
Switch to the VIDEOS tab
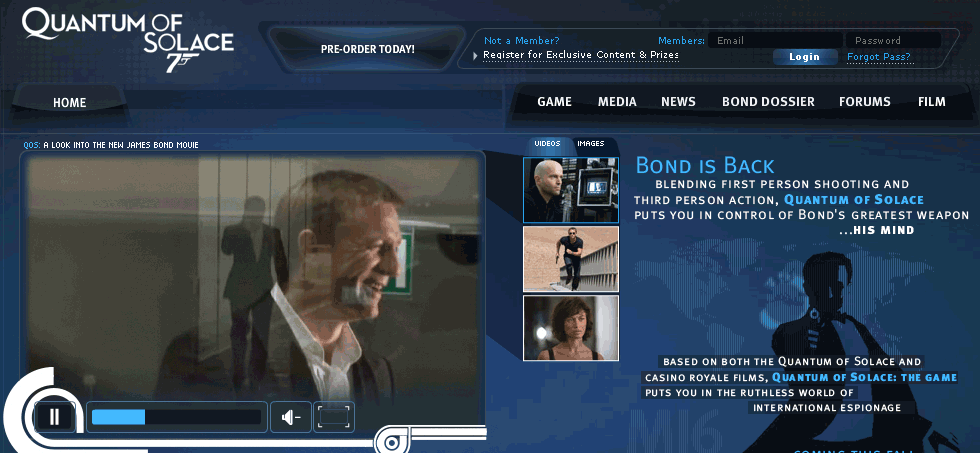547,144
